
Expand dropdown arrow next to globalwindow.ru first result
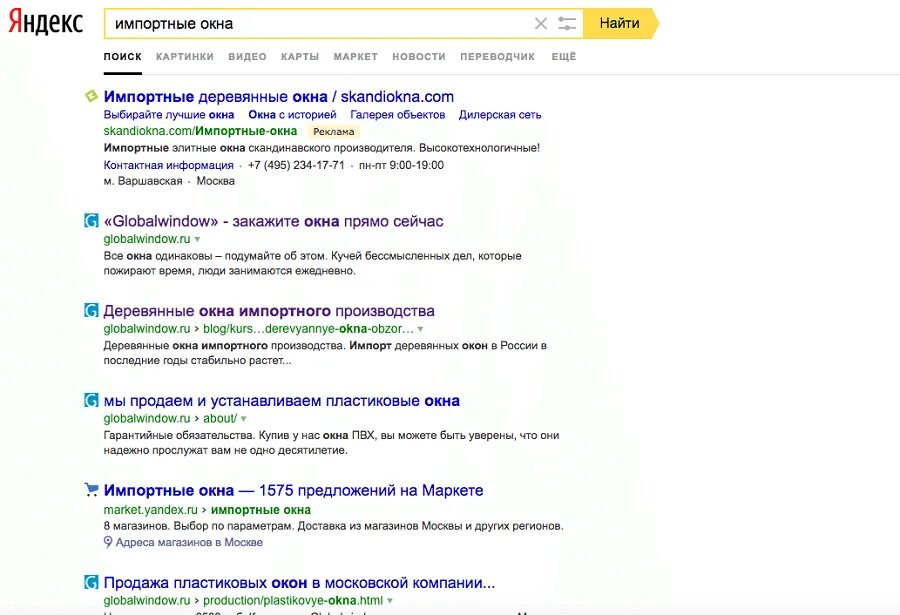tap(197, 239)
